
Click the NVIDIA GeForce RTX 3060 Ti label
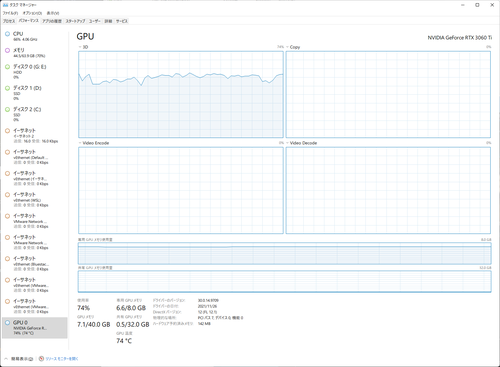click(459, 38)
